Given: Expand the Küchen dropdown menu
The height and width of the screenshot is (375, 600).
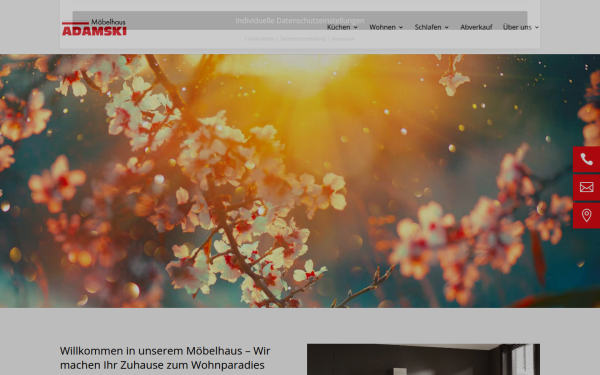Looking at the screenshot, I should (342, 27).
